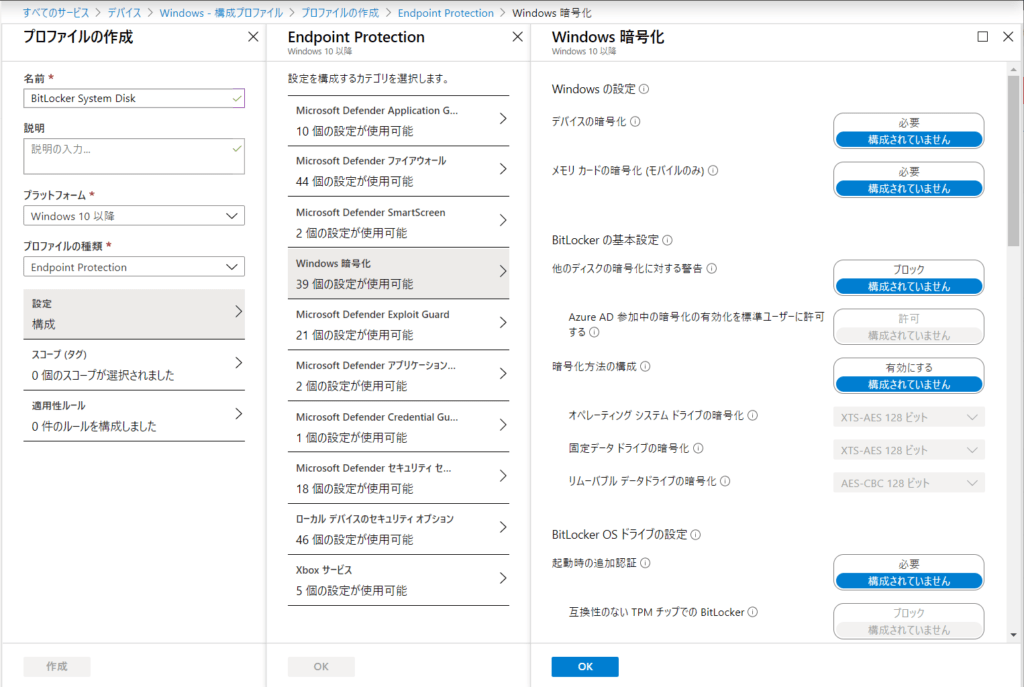Image resolution: width=1024 pixels, height=687 pixels.
Task: Set 起動時の追加認証 to 必要
Action: coord(908,564)
